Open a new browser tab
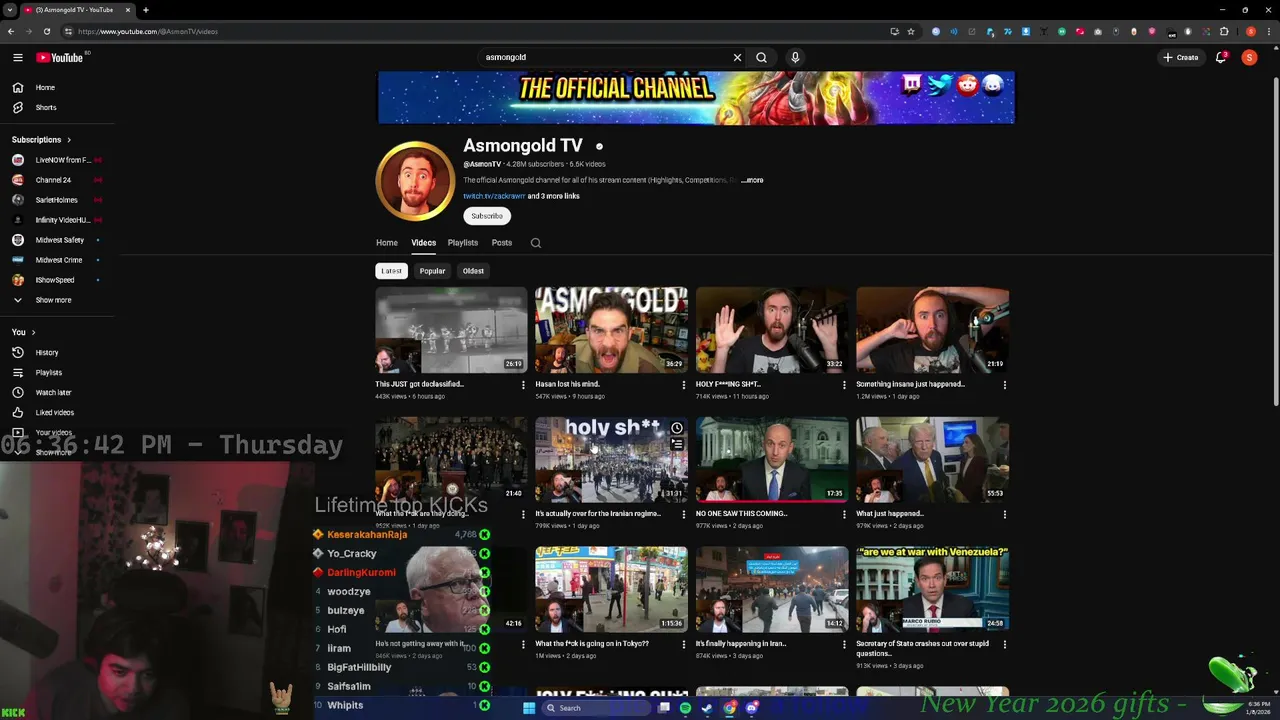Viewport: 1280px width, 720px height. click(x=146, y=10)
